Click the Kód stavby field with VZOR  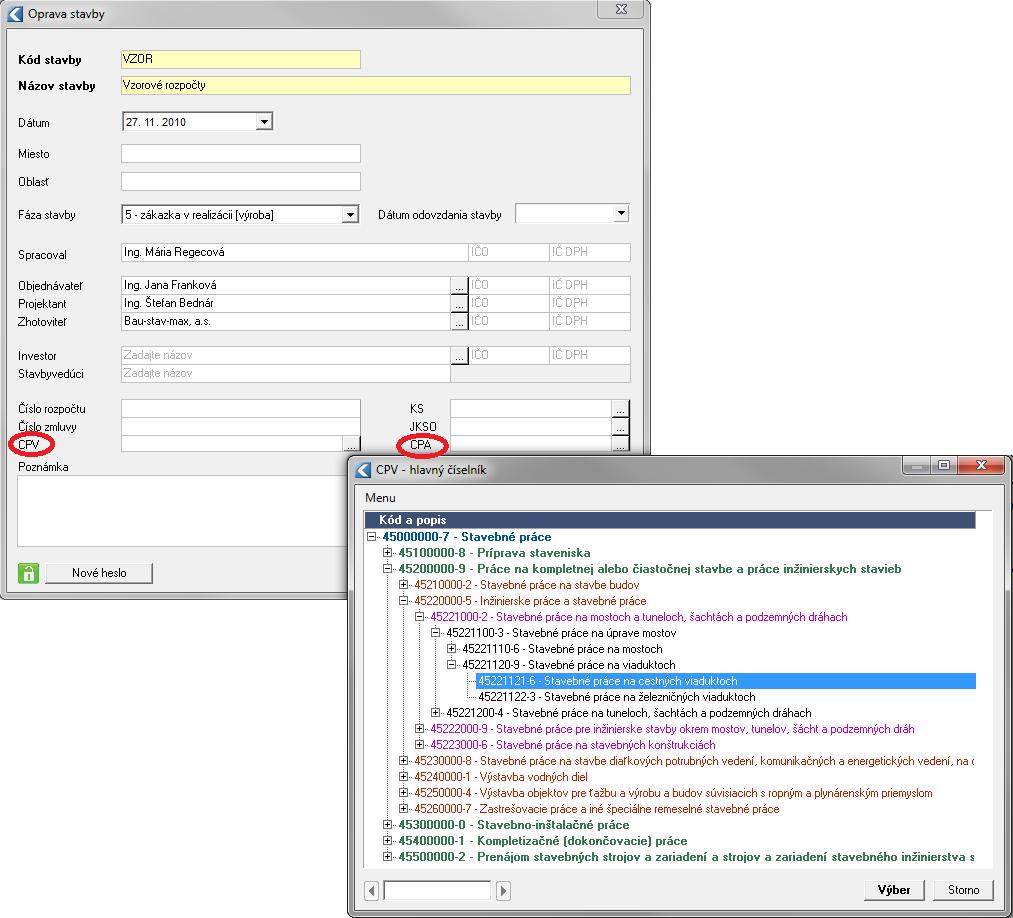coord(240,59)
